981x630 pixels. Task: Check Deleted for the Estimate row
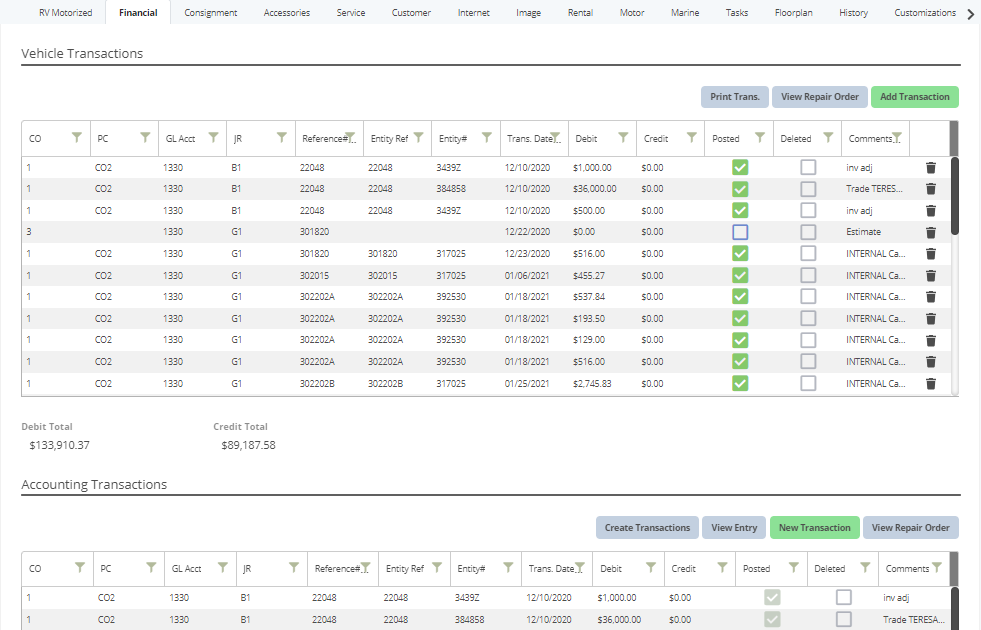(x=808, y=232)
